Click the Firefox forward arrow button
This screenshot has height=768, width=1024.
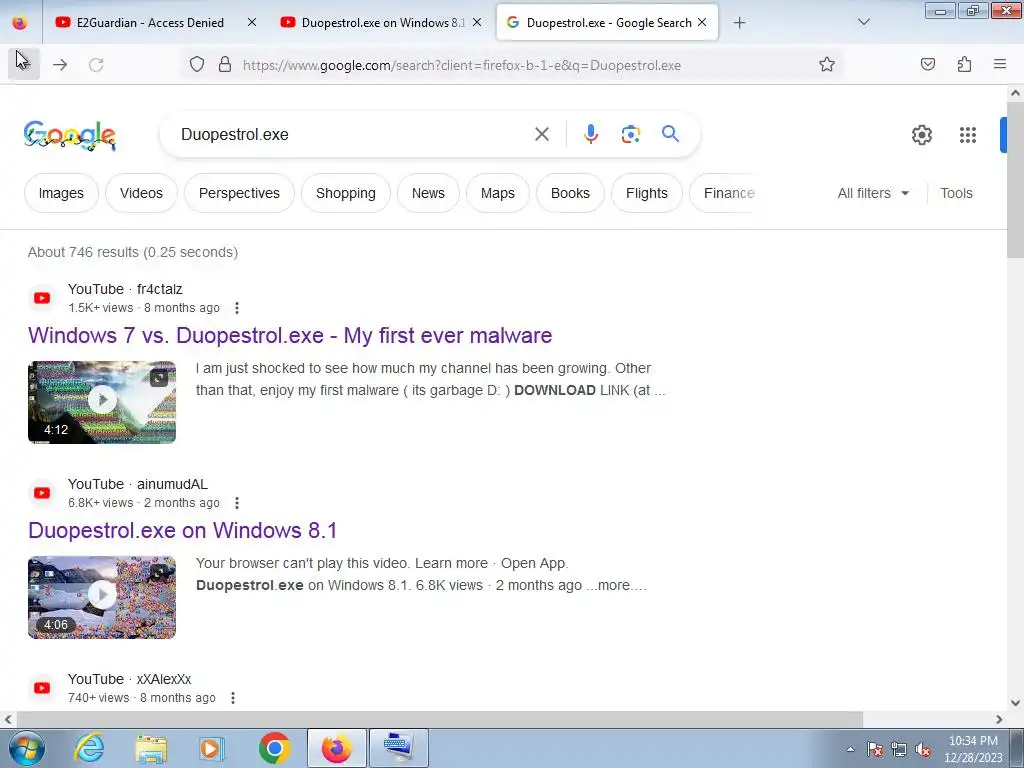[60, 65]
